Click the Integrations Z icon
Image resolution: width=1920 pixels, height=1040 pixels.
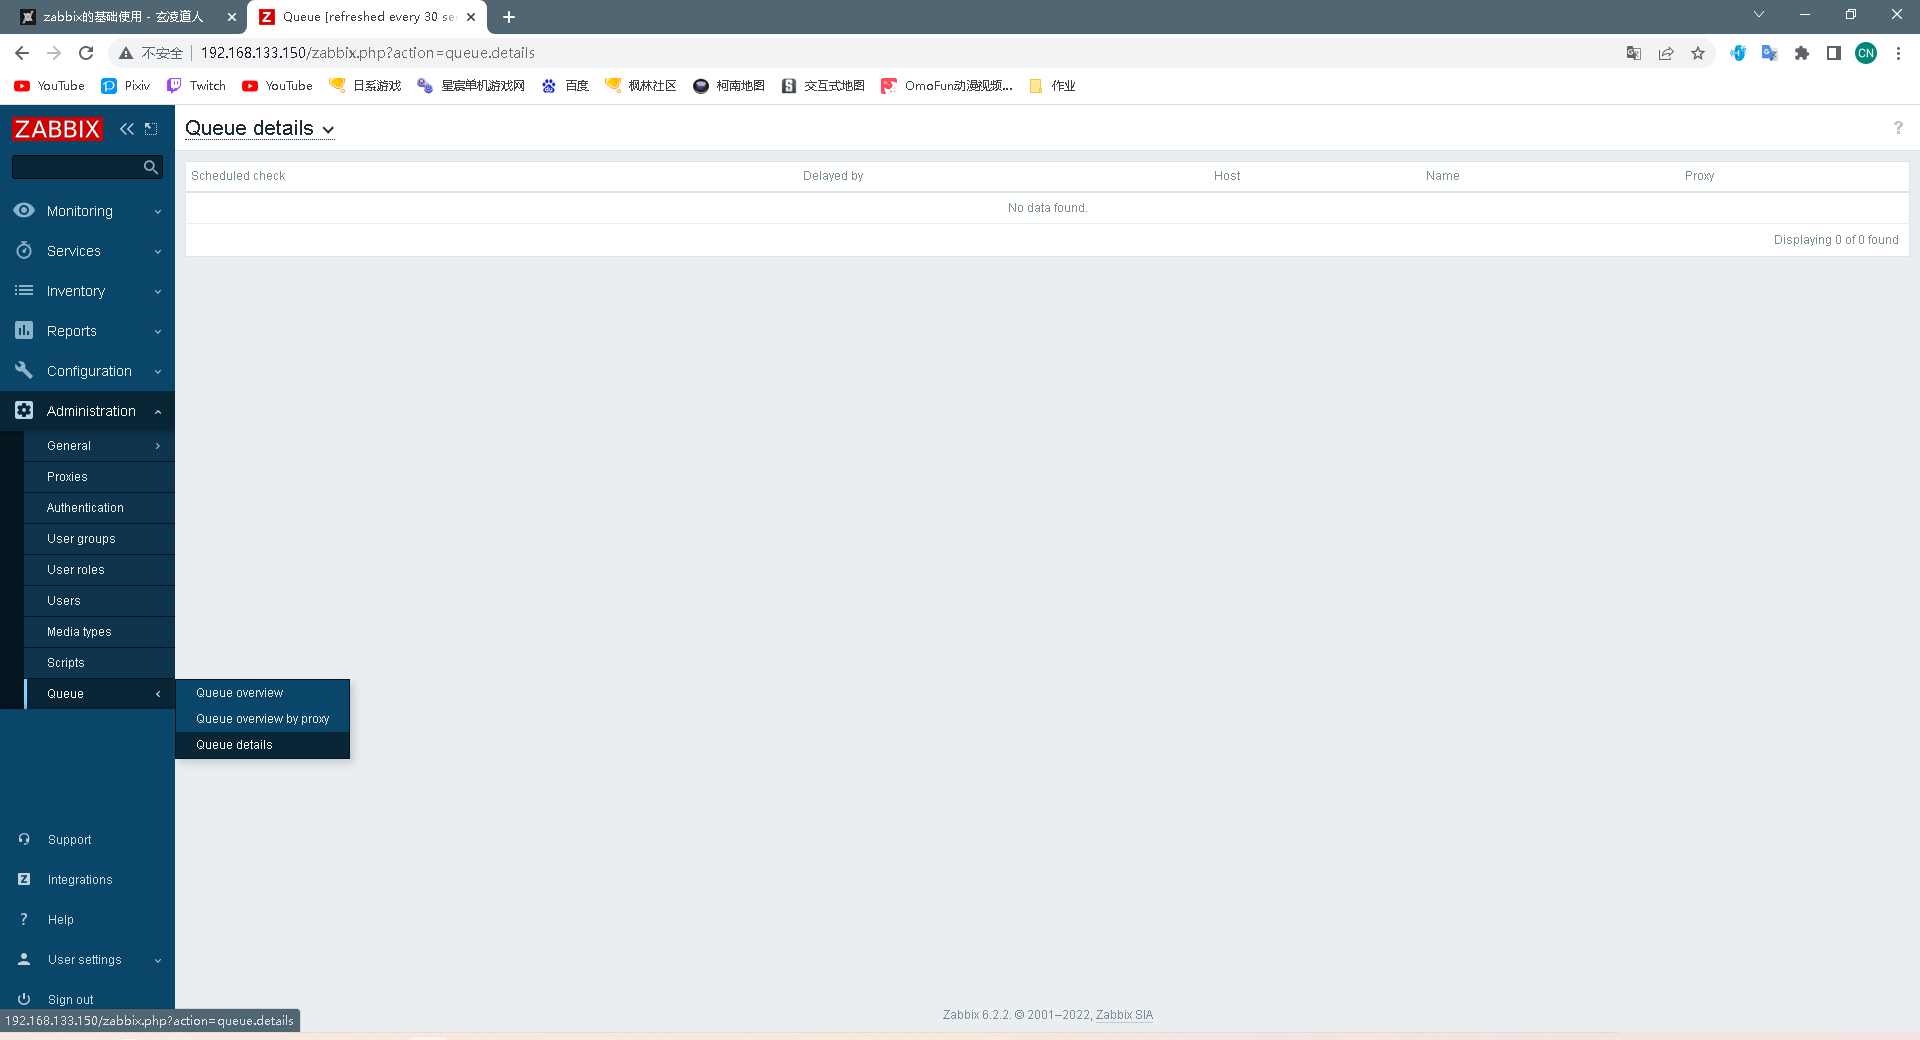24,879
